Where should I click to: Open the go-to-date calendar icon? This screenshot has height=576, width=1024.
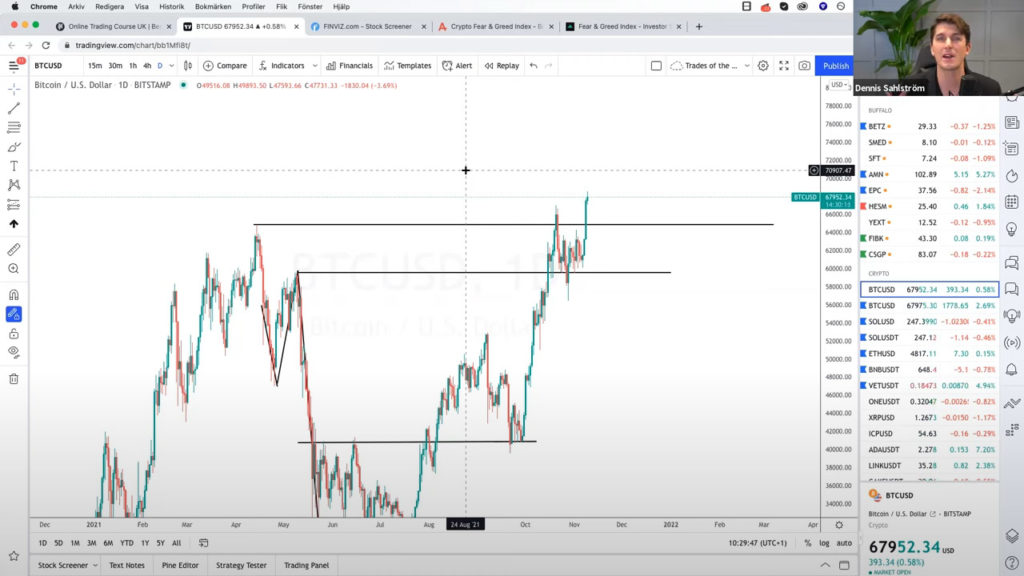[204, 543]
